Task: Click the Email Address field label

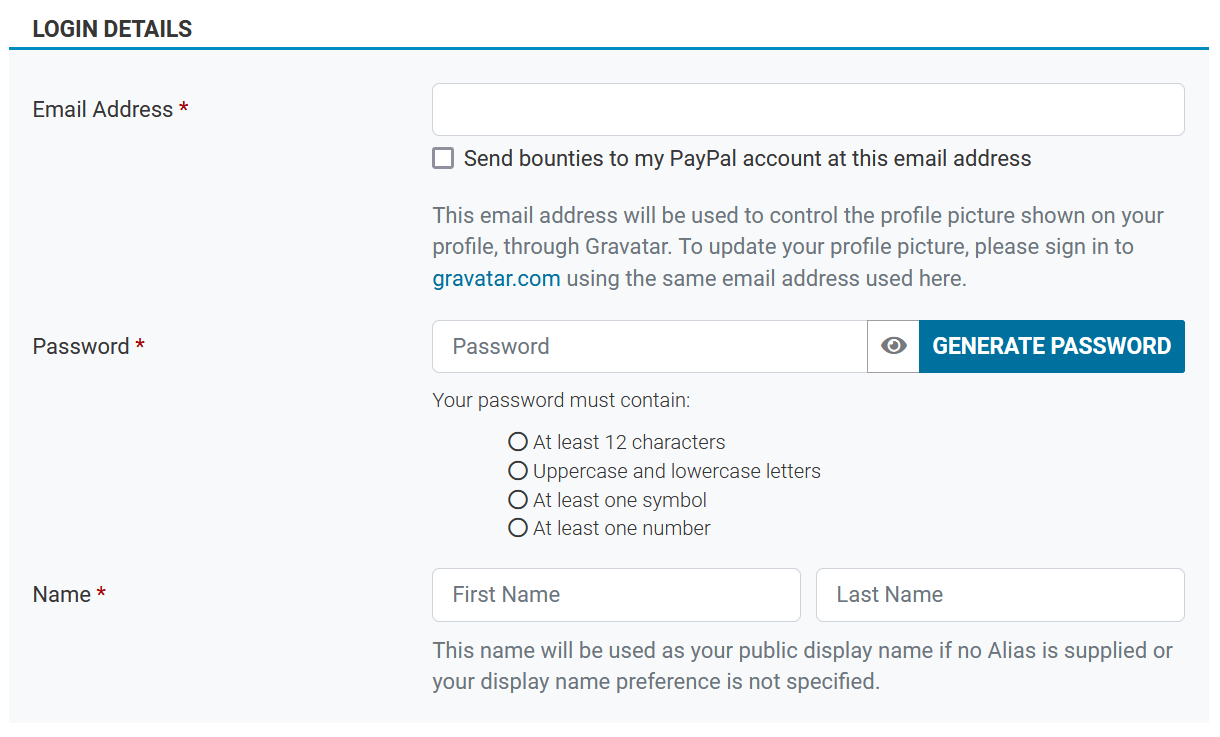Action: (100, 109)
